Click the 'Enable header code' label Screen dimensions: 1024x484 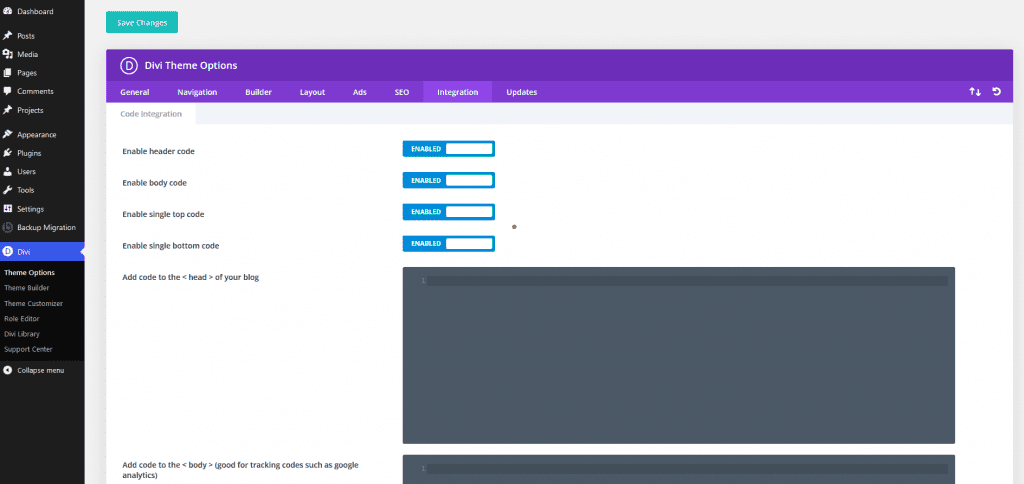coord(159,151)
